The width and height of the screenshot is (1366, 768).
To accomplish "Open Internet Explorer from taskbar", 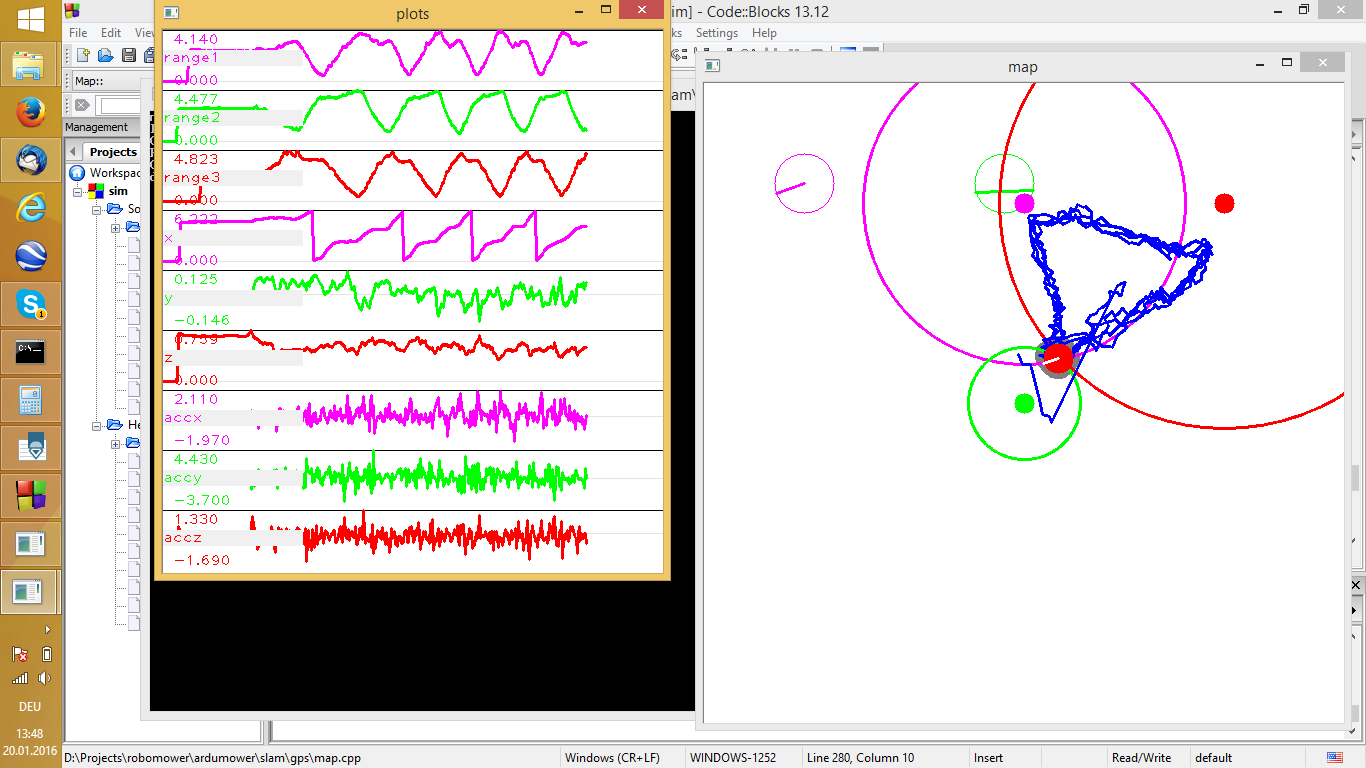I will tap(30, 208).
